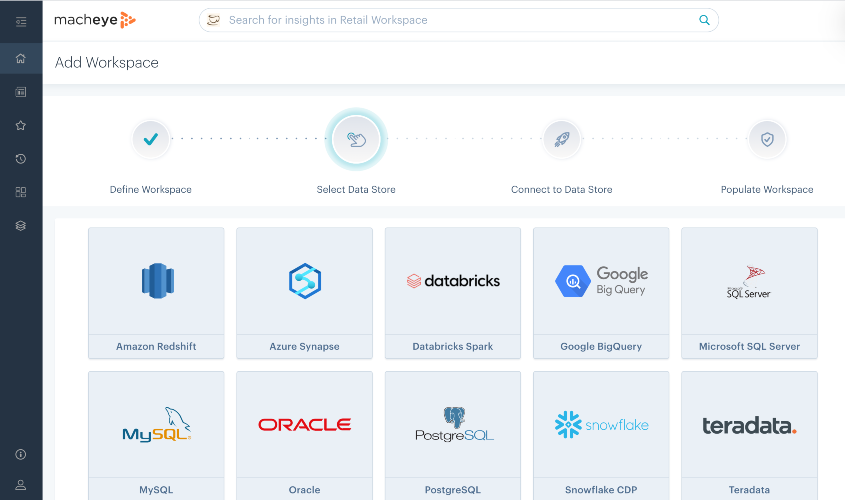Select the Oracle data store card
The width and height of the screenshot is (845, 500).
click(304, 435)
